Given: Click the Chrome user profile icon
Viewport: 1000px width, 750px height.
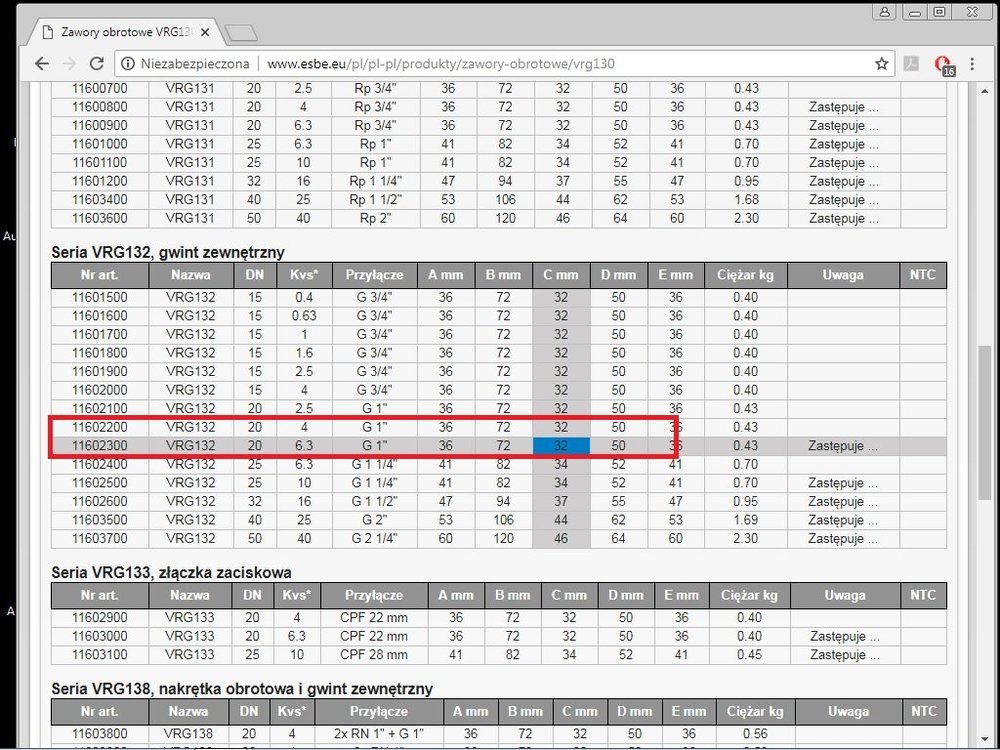Looking at the screenshot, I should (885, 12).
